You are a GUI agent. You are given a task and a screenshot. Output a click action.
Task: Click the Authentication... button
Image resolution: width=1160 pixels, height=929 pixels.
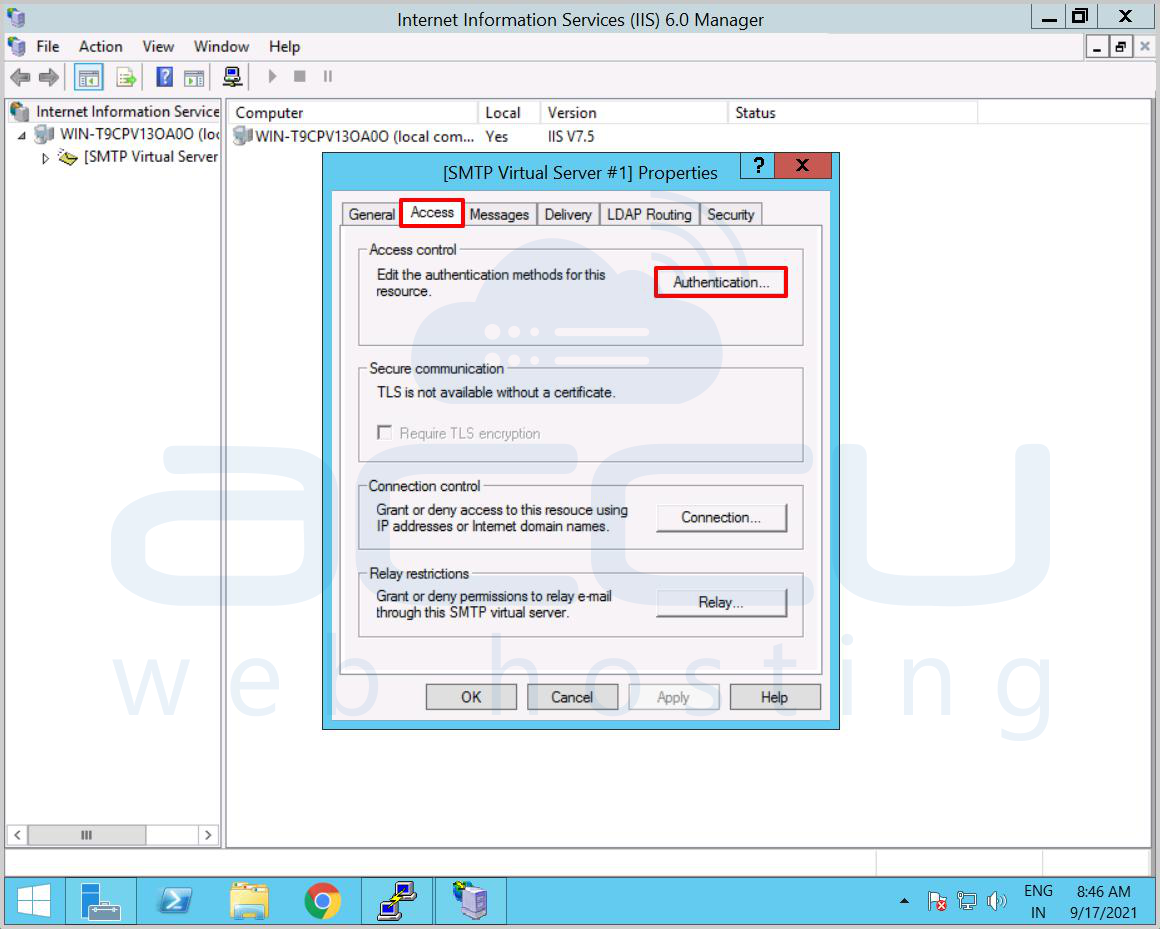pos(721,283)
